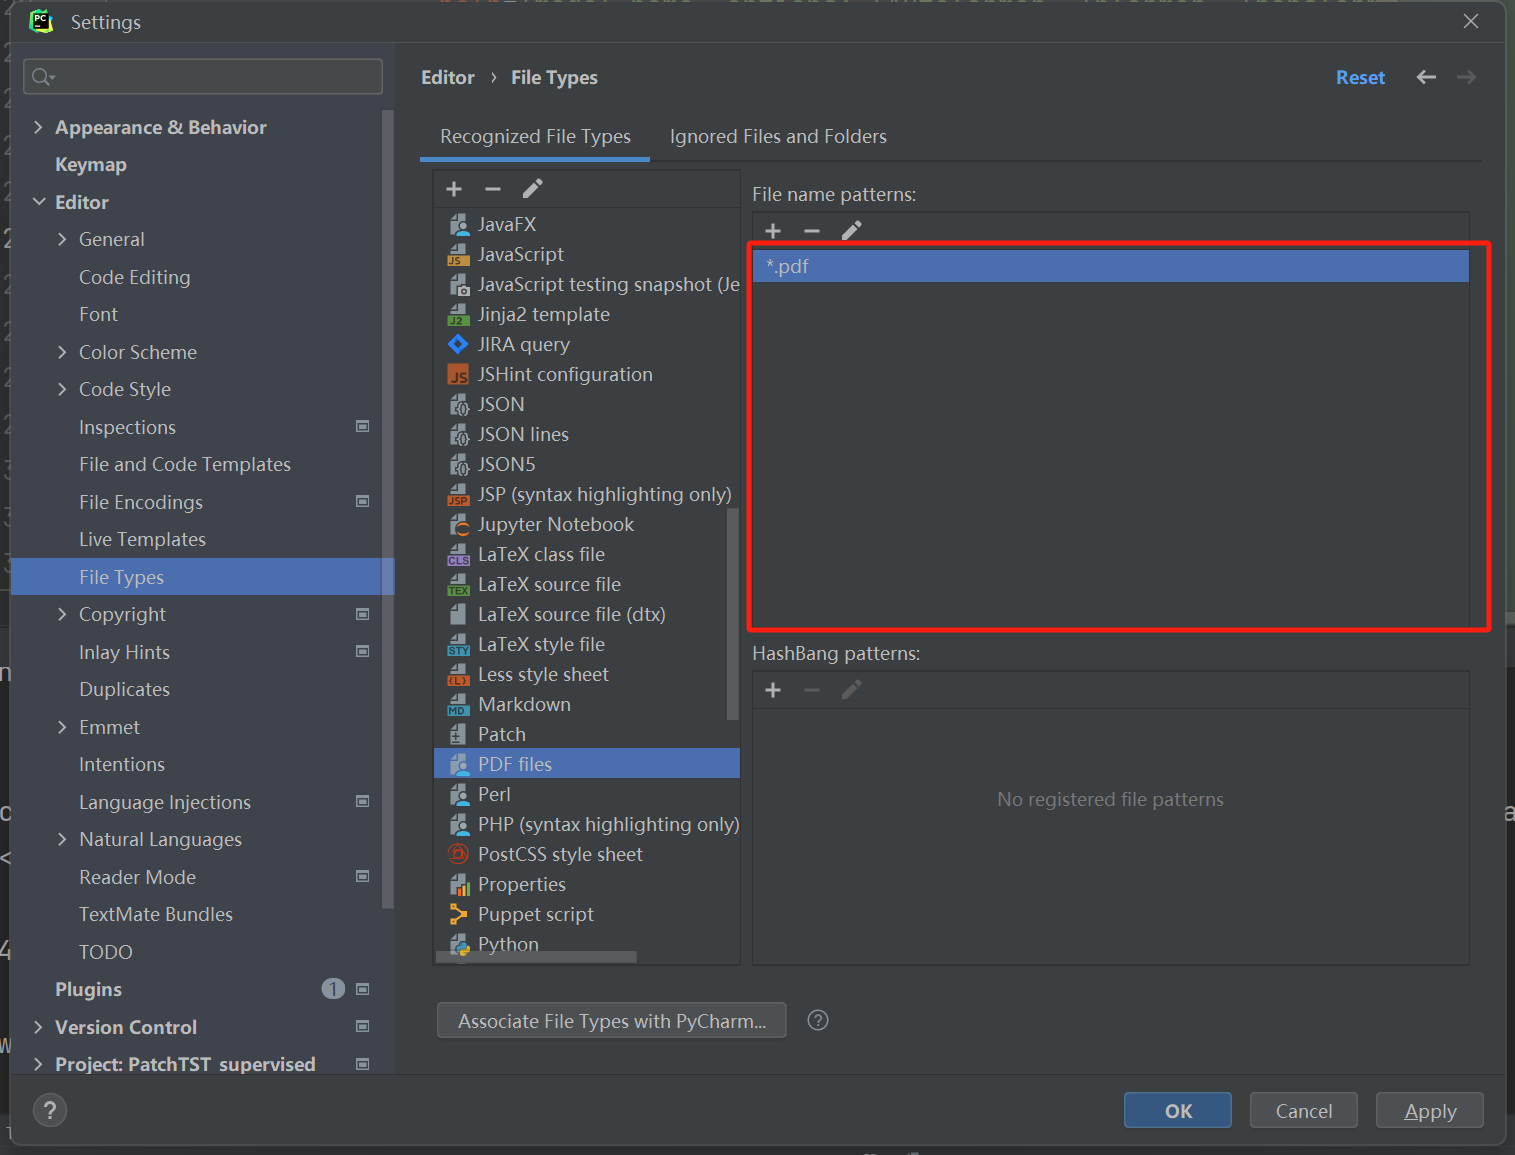
Task: Click the file types list vertical scrollbar
Action: 733,614
